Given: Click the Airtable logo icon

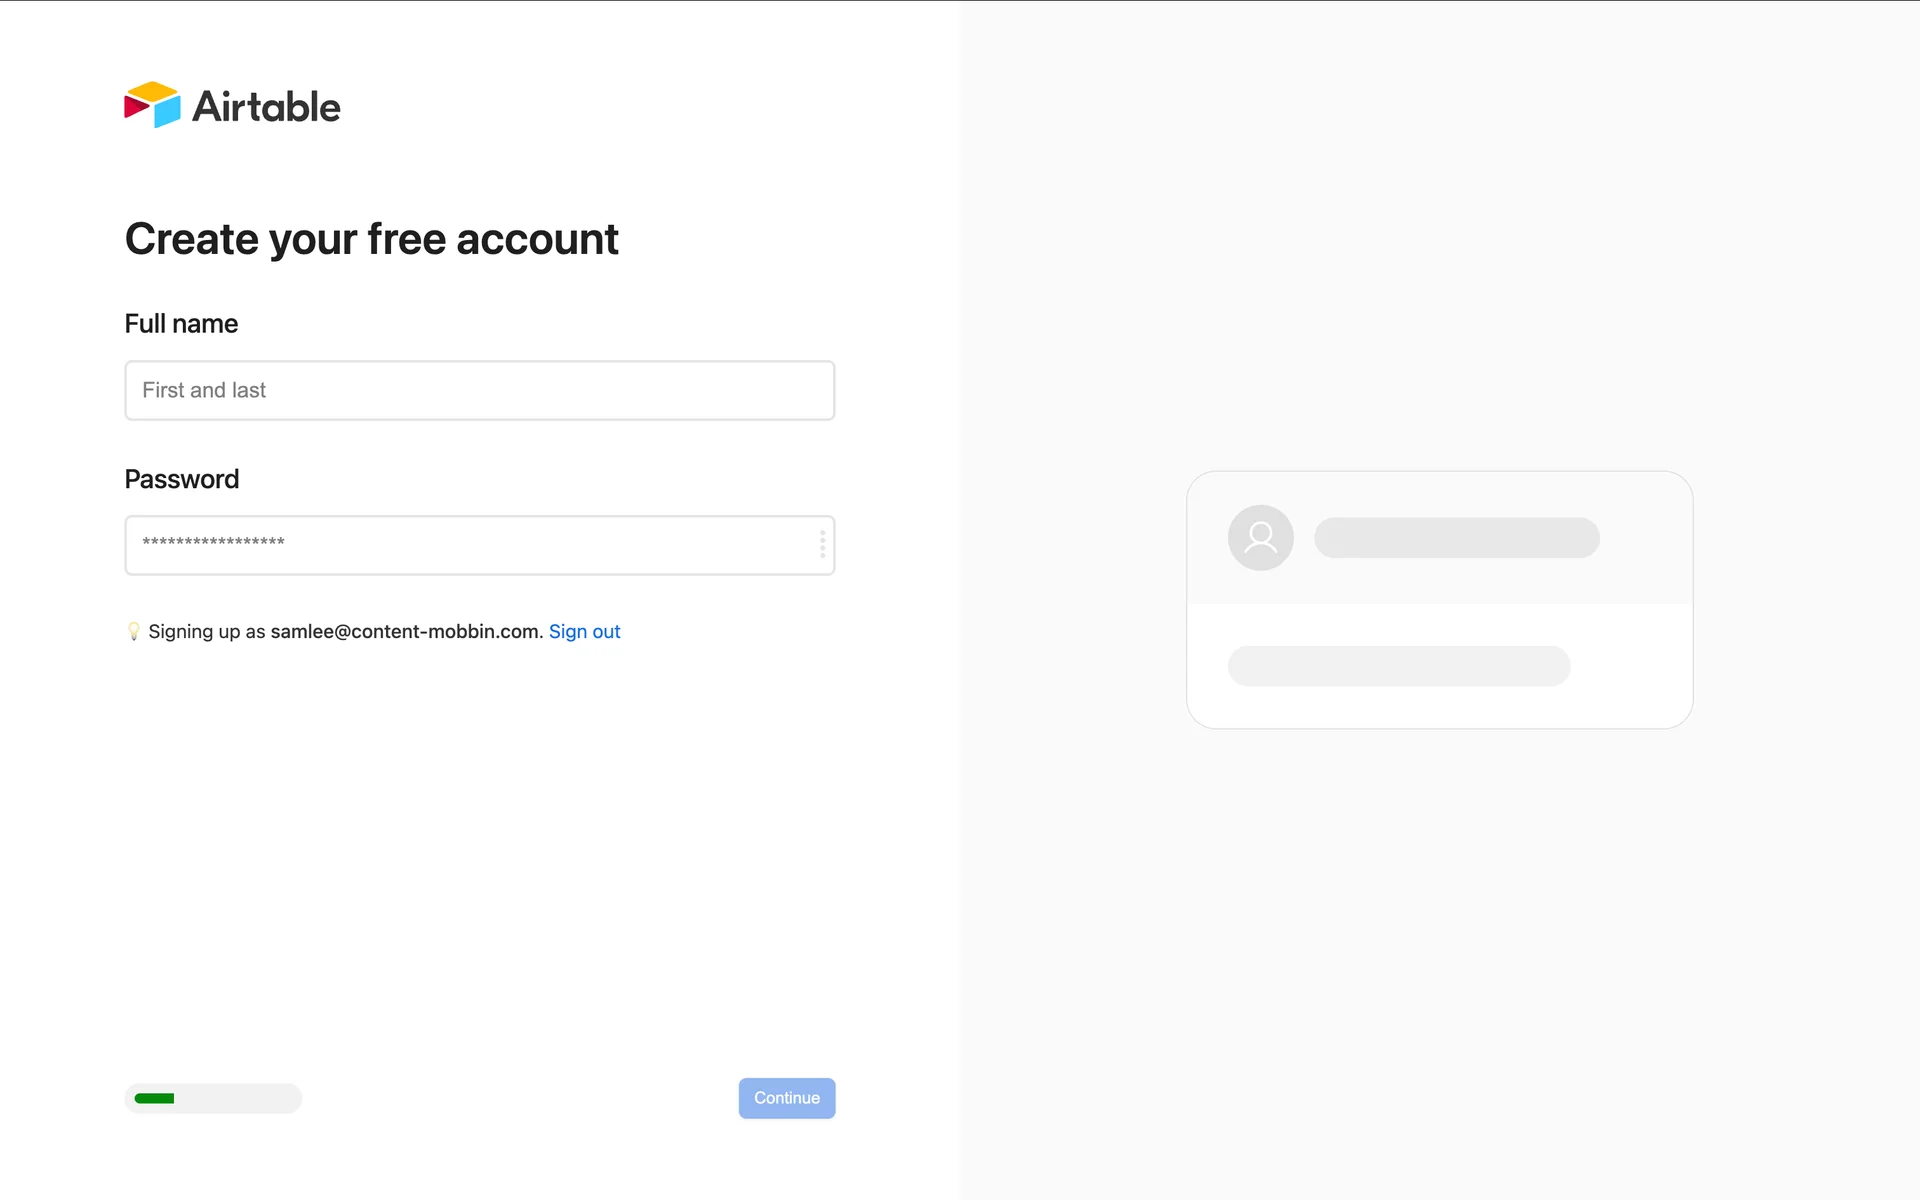Looking at the screenshot, I should click(152, 105).
